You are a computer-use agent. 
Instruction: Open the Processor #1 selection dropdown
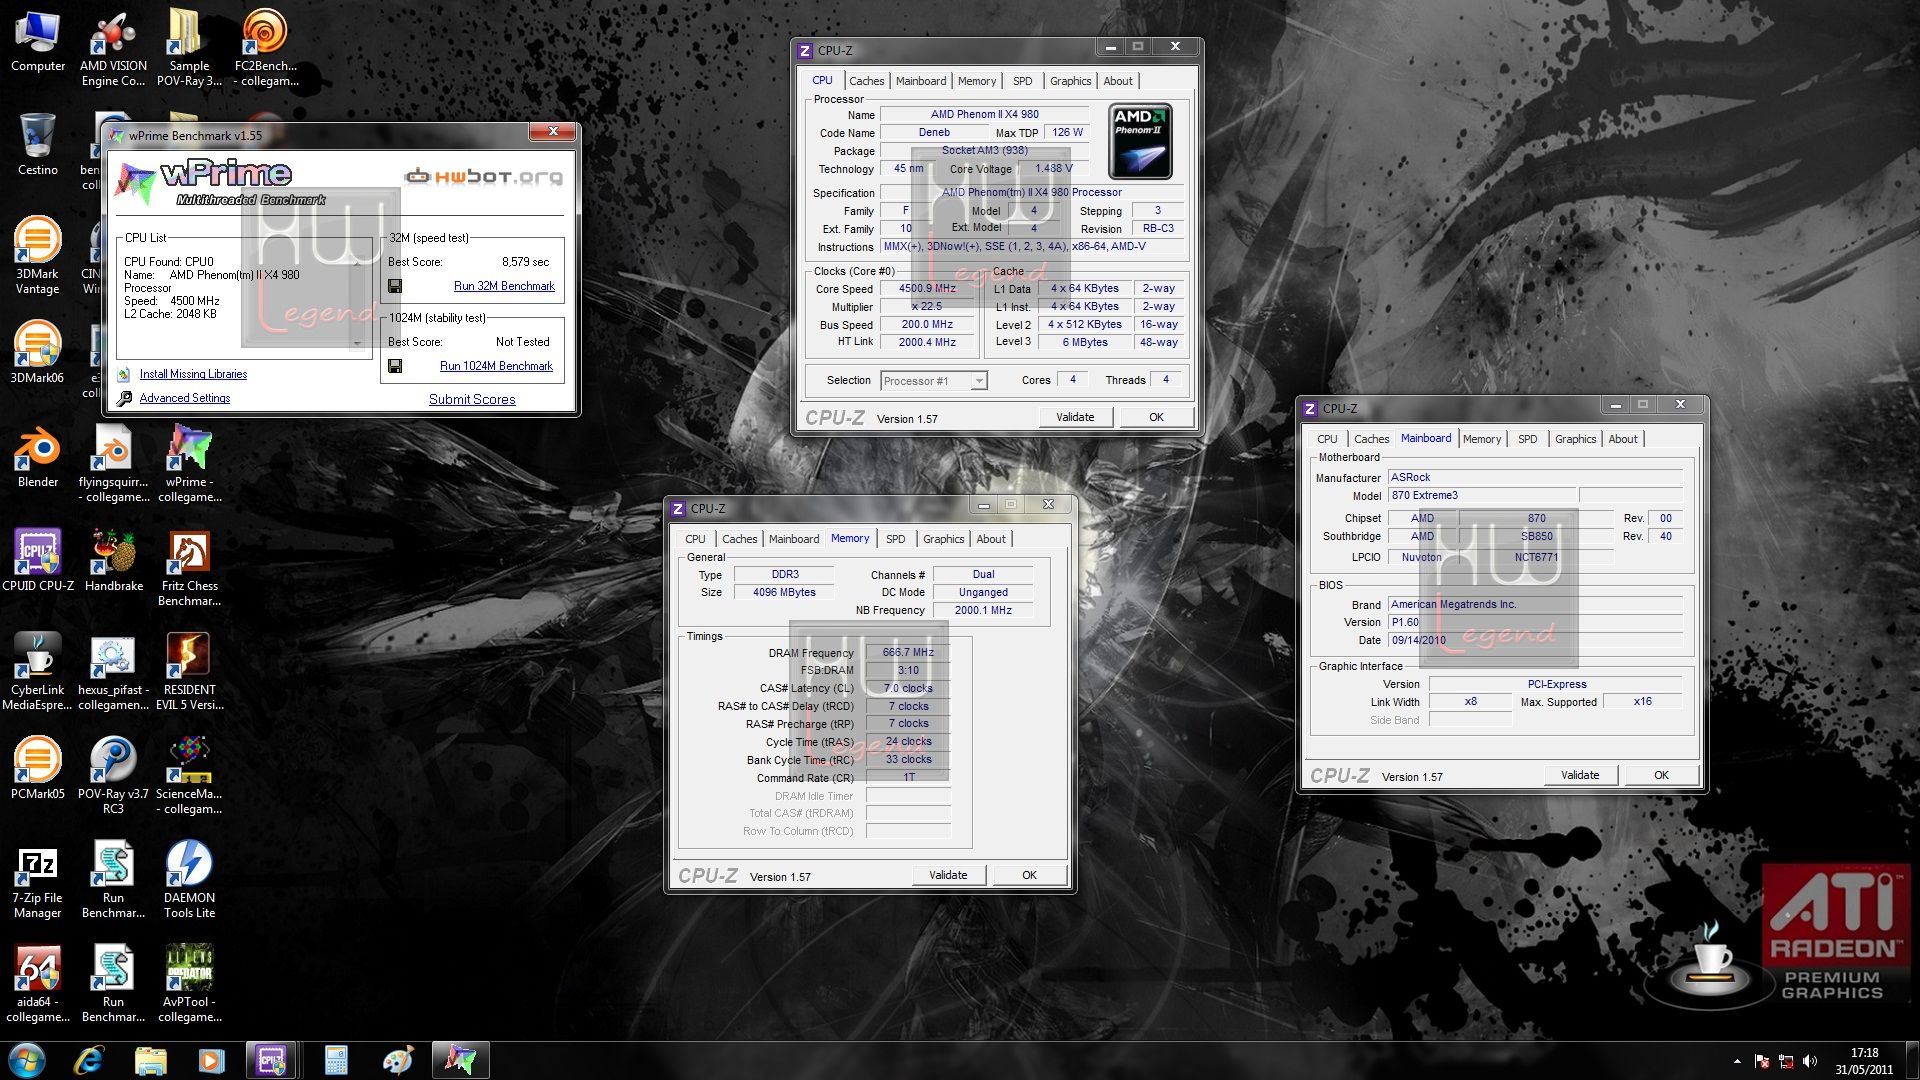[933, 380]
